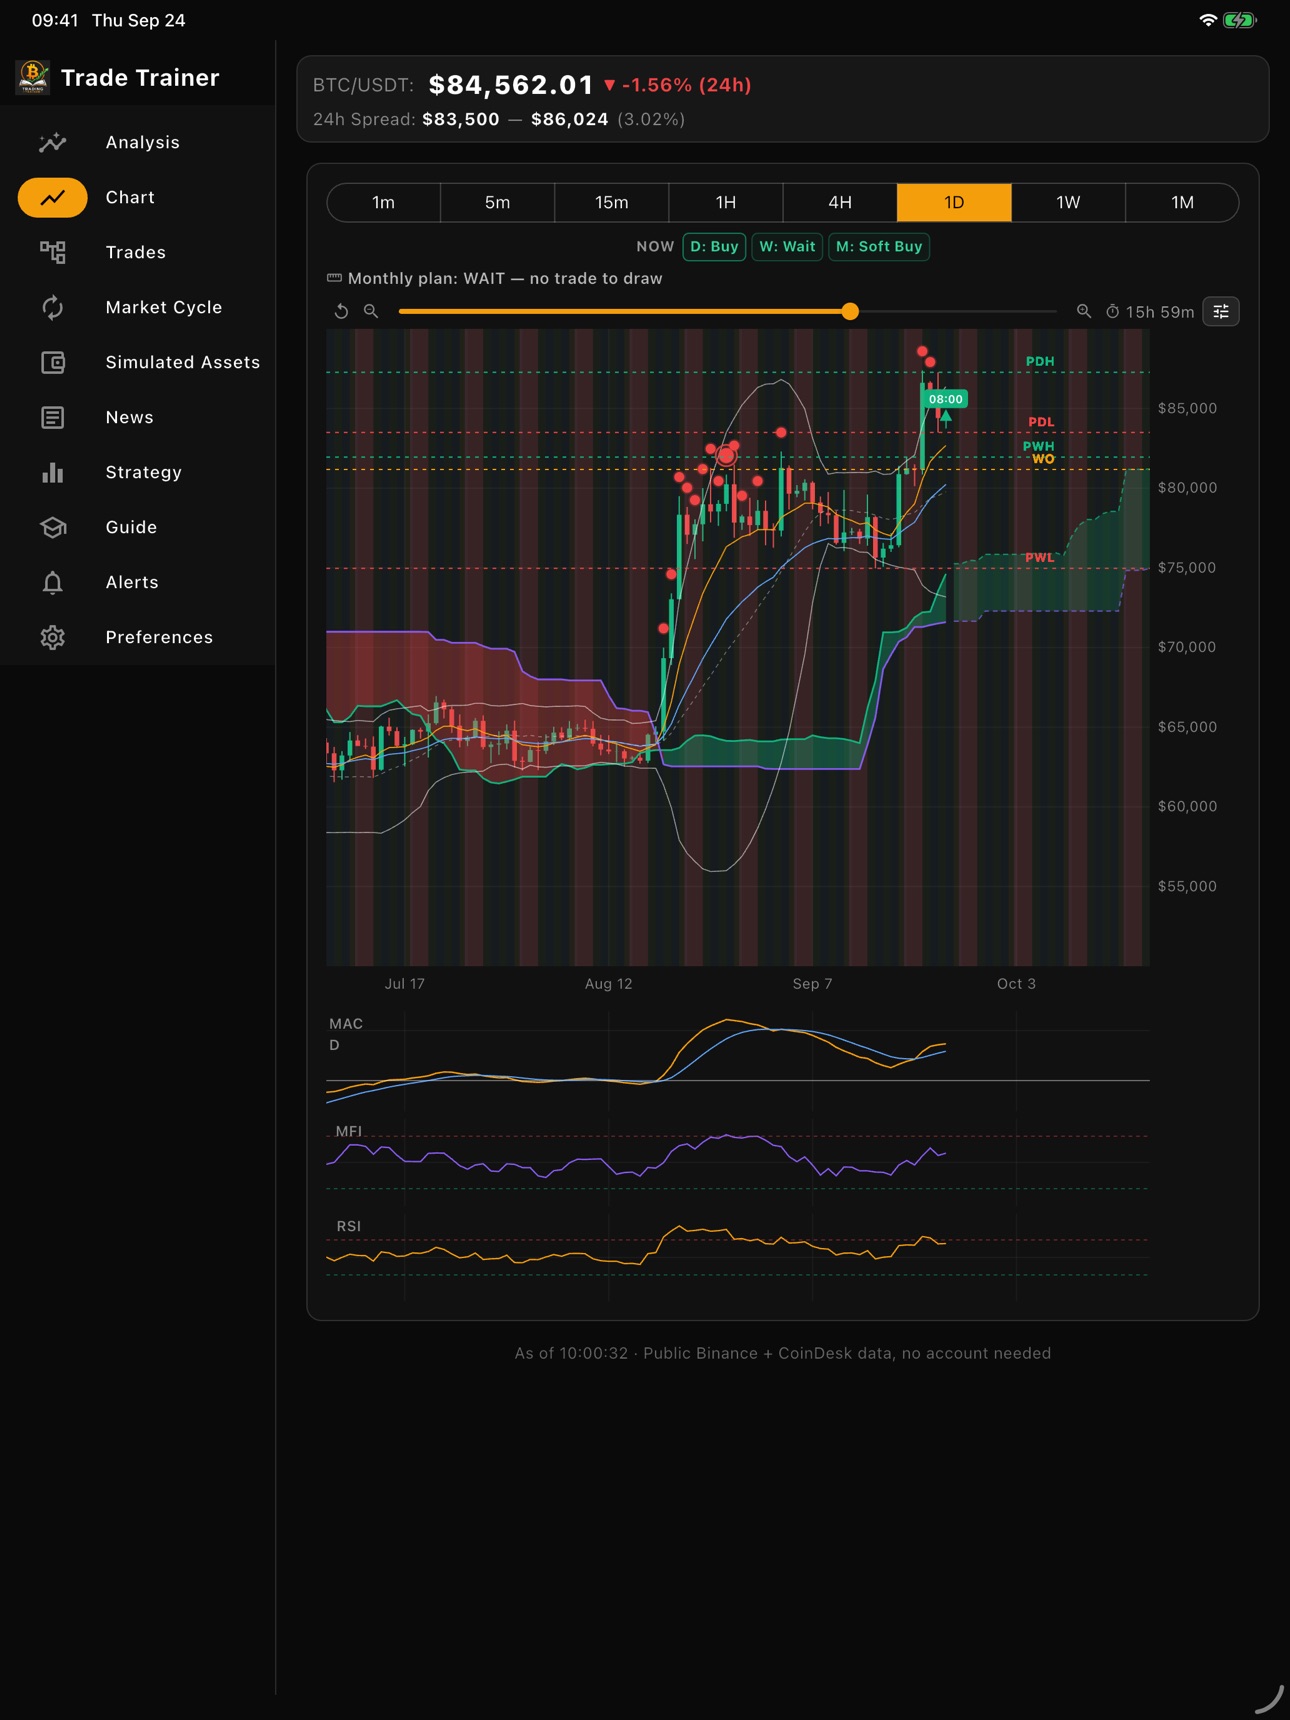The width and height of the screenshot is (1290, 1720).
Task: Select the 1H timeframe tab
Action: click(726, 203)
